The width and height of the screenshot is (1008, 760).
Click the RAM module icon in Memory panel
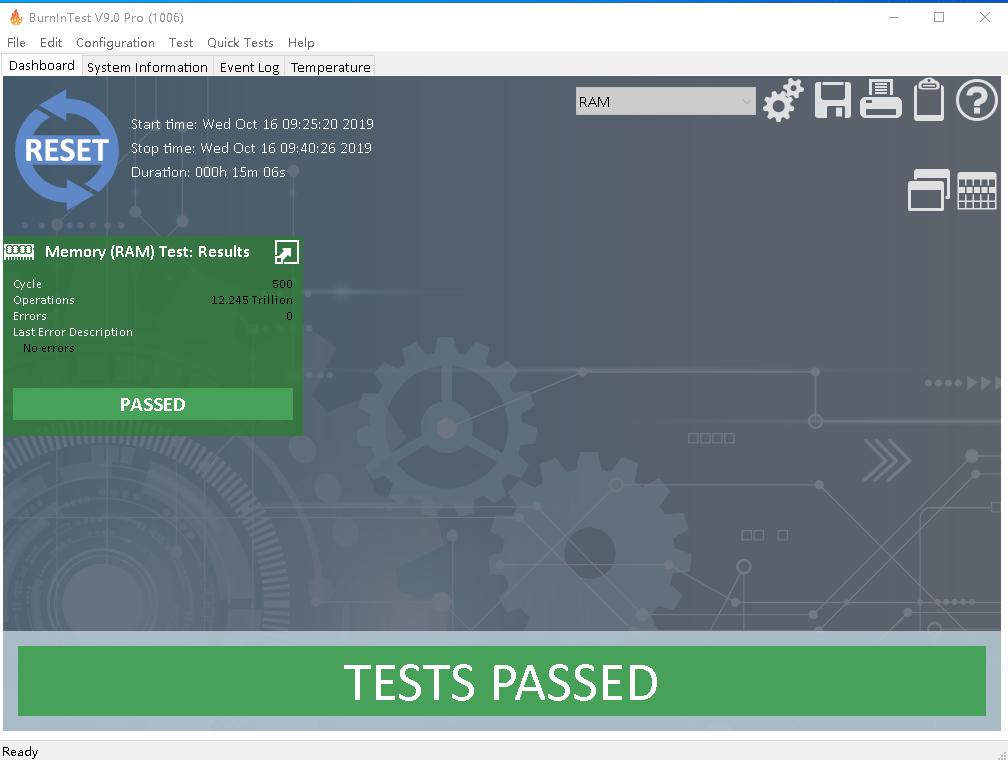(x=19, y=251)
